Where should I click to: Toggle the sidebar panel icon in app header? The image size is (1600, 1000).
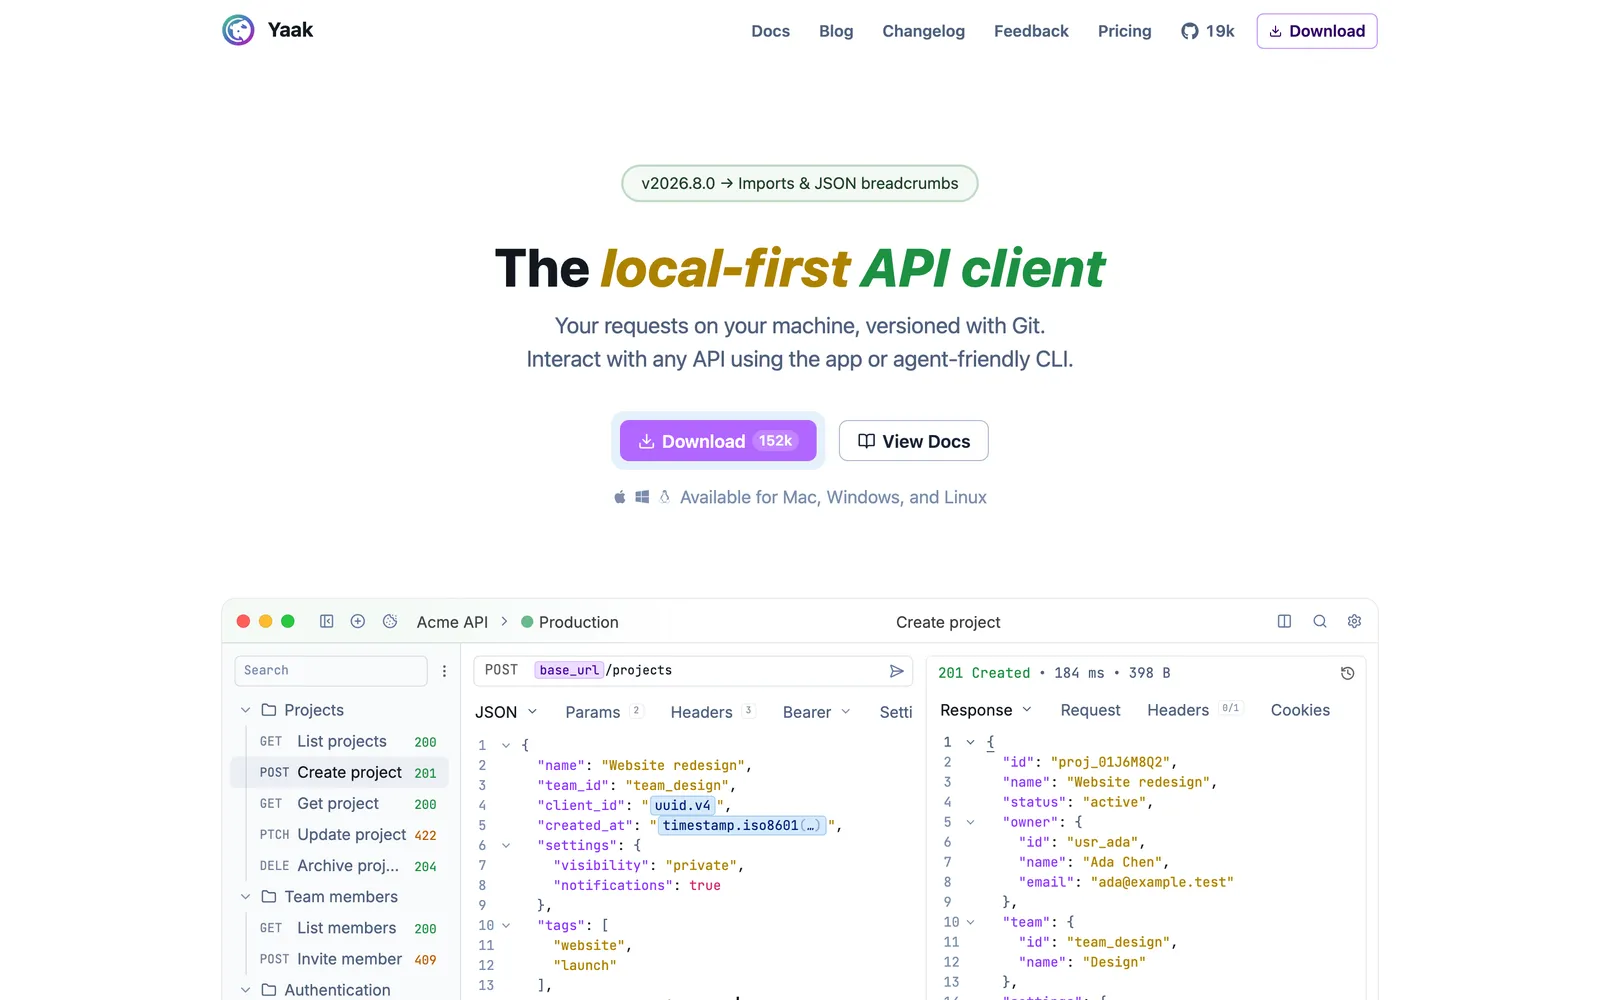click(326, 621)
